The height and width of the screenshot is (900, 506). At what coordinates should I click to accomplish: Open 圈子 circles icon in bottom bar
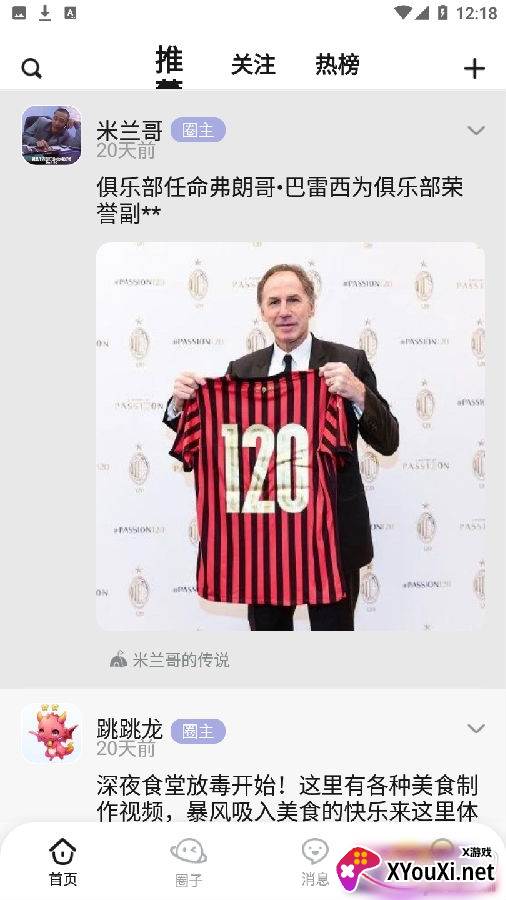point(188,852)
